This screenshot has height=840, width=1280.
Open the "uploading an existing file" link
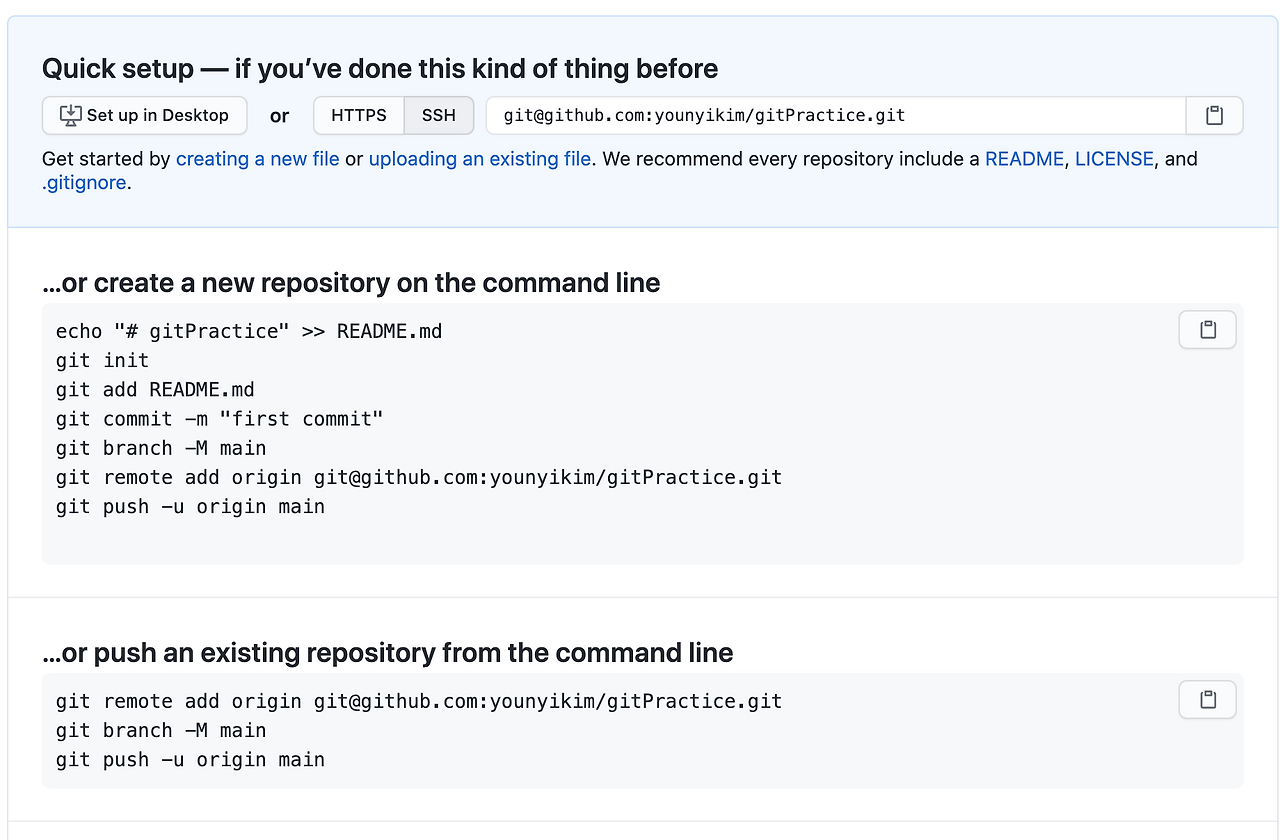pyautogui.click(x=480, y=159)
